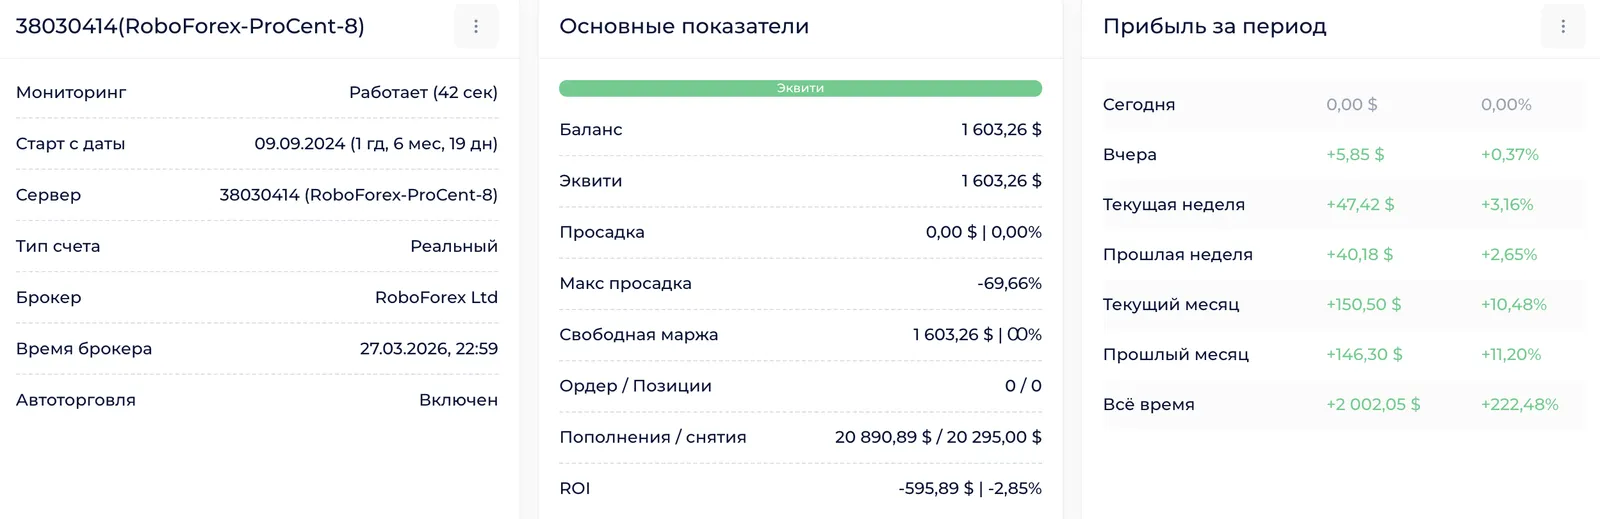Click the Старт с даты value 09.09.2024
The height and width of the screenshot is (519, 1600).
(x=299, y=144)
